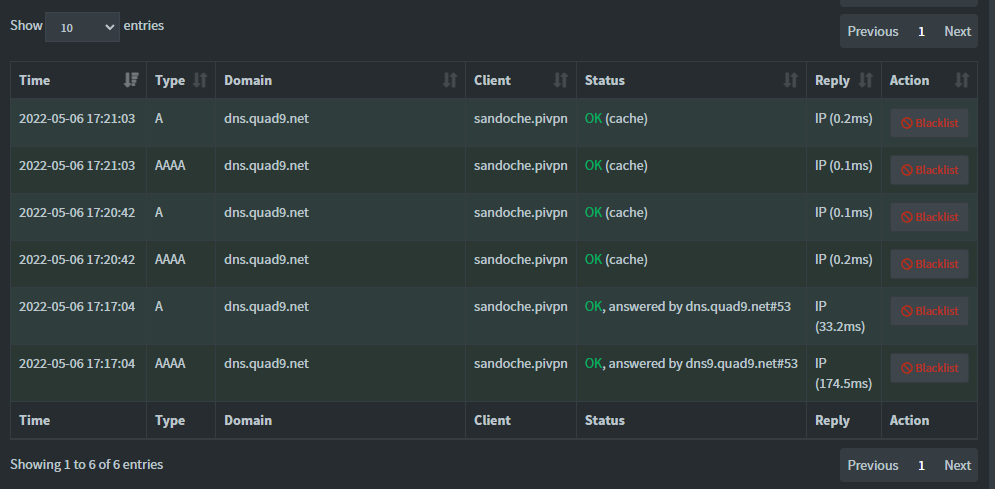This screenshot has height=489, width=995.
Task: Click reply value IP (174.5ms)
Action: point(843,374)
